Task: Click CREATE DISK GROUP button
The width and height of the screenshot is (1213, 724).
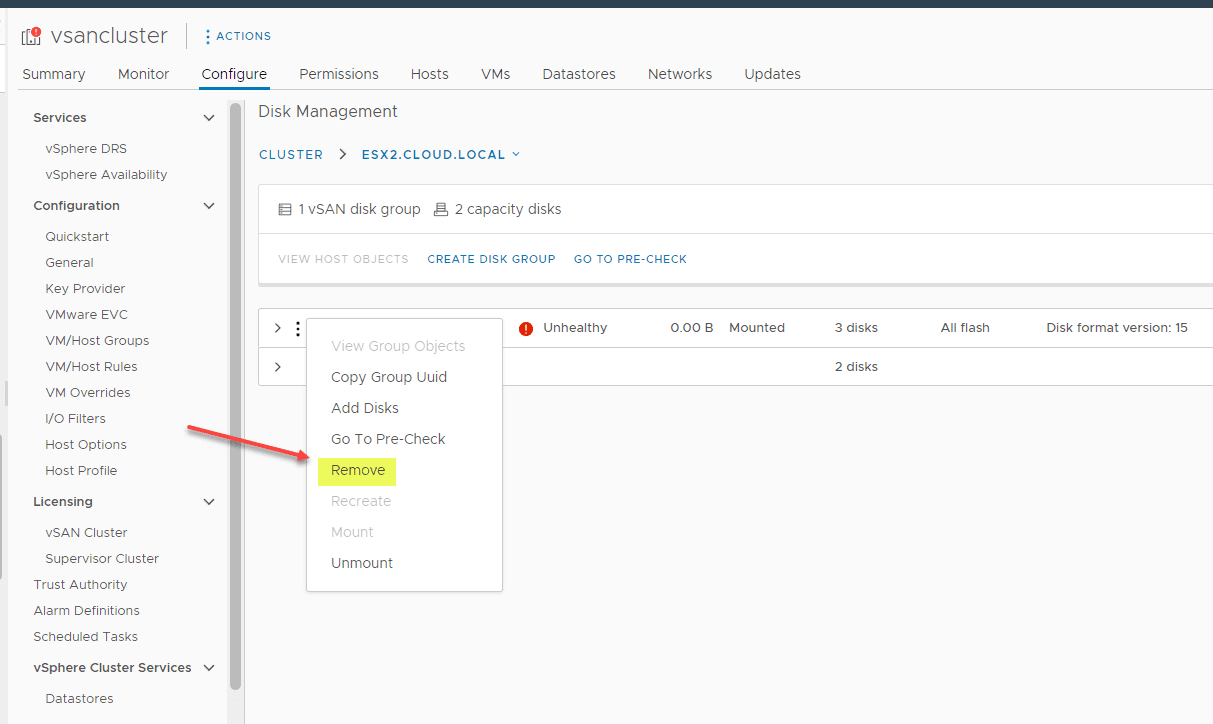Action: (x=491, y=259)
